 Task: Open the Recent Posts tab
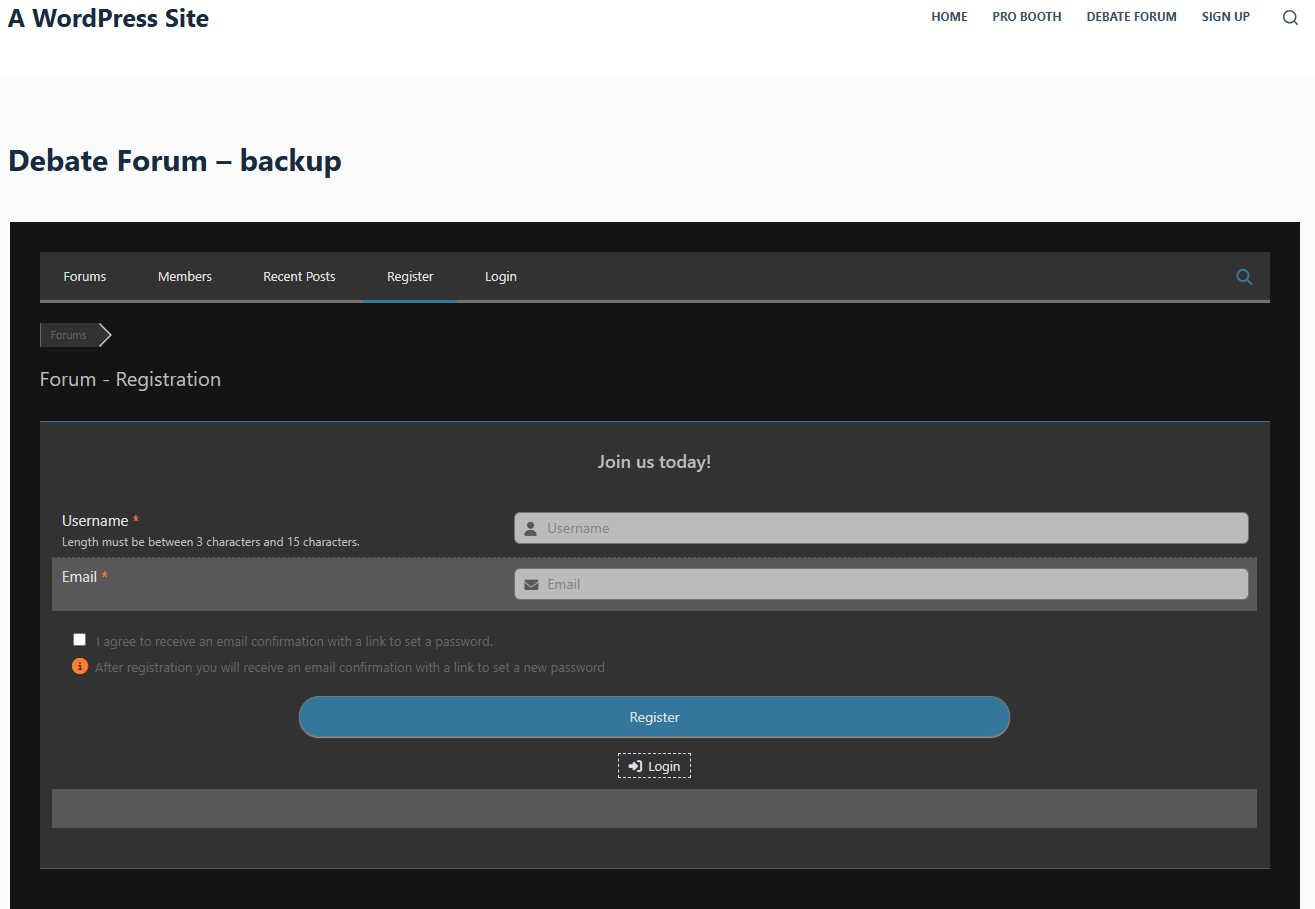click(x=299, y=277)
